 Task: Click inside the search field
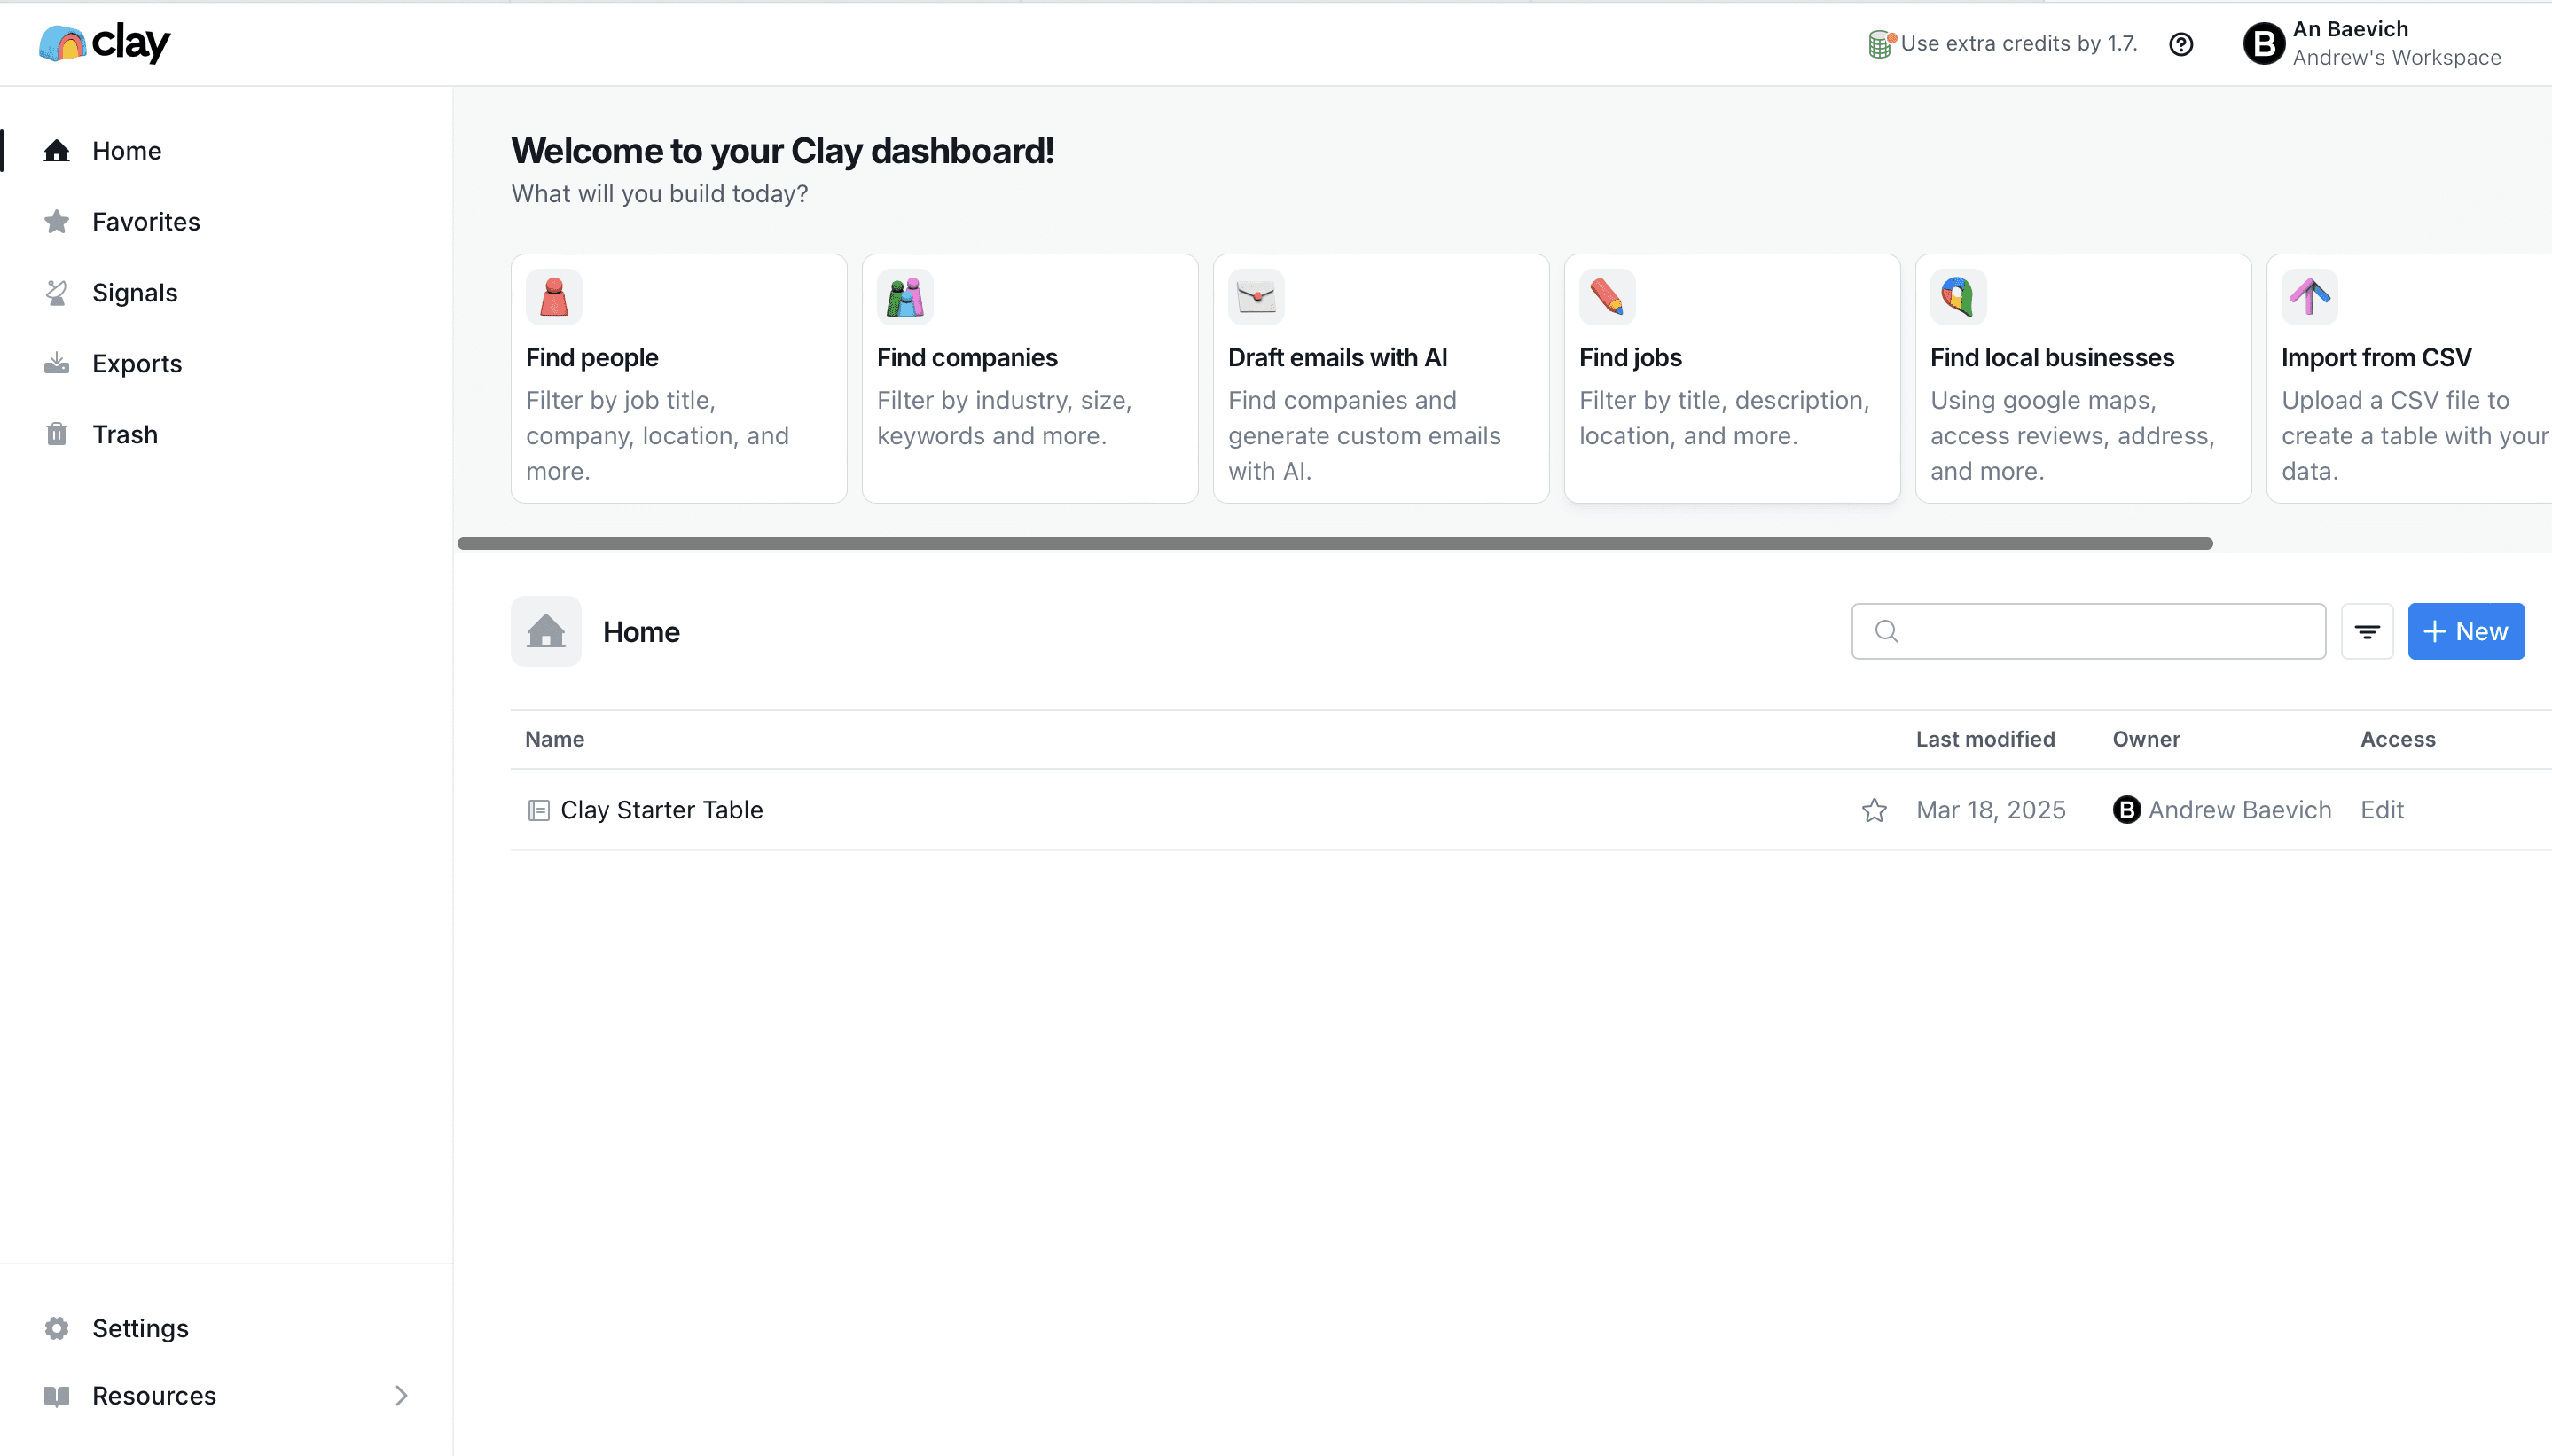[2087, 631]
